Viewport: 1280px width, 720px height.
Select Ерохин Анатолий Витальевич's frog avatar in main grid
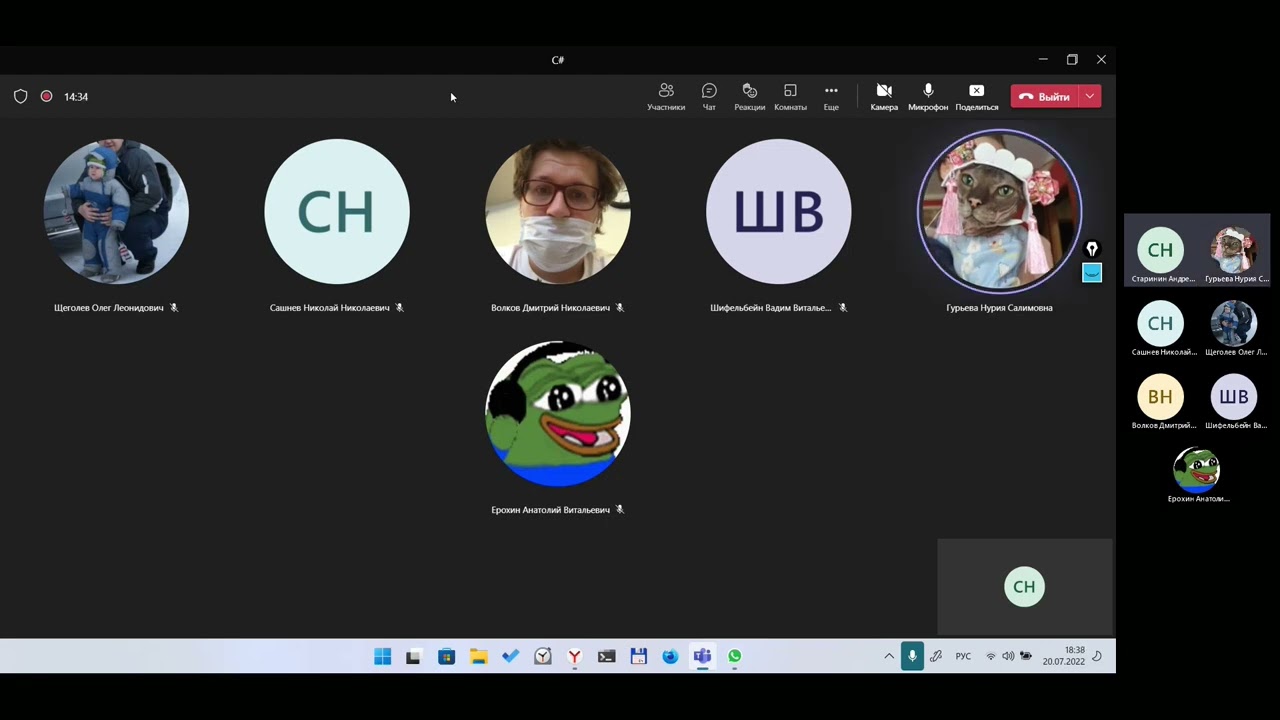tap(558, 414)
